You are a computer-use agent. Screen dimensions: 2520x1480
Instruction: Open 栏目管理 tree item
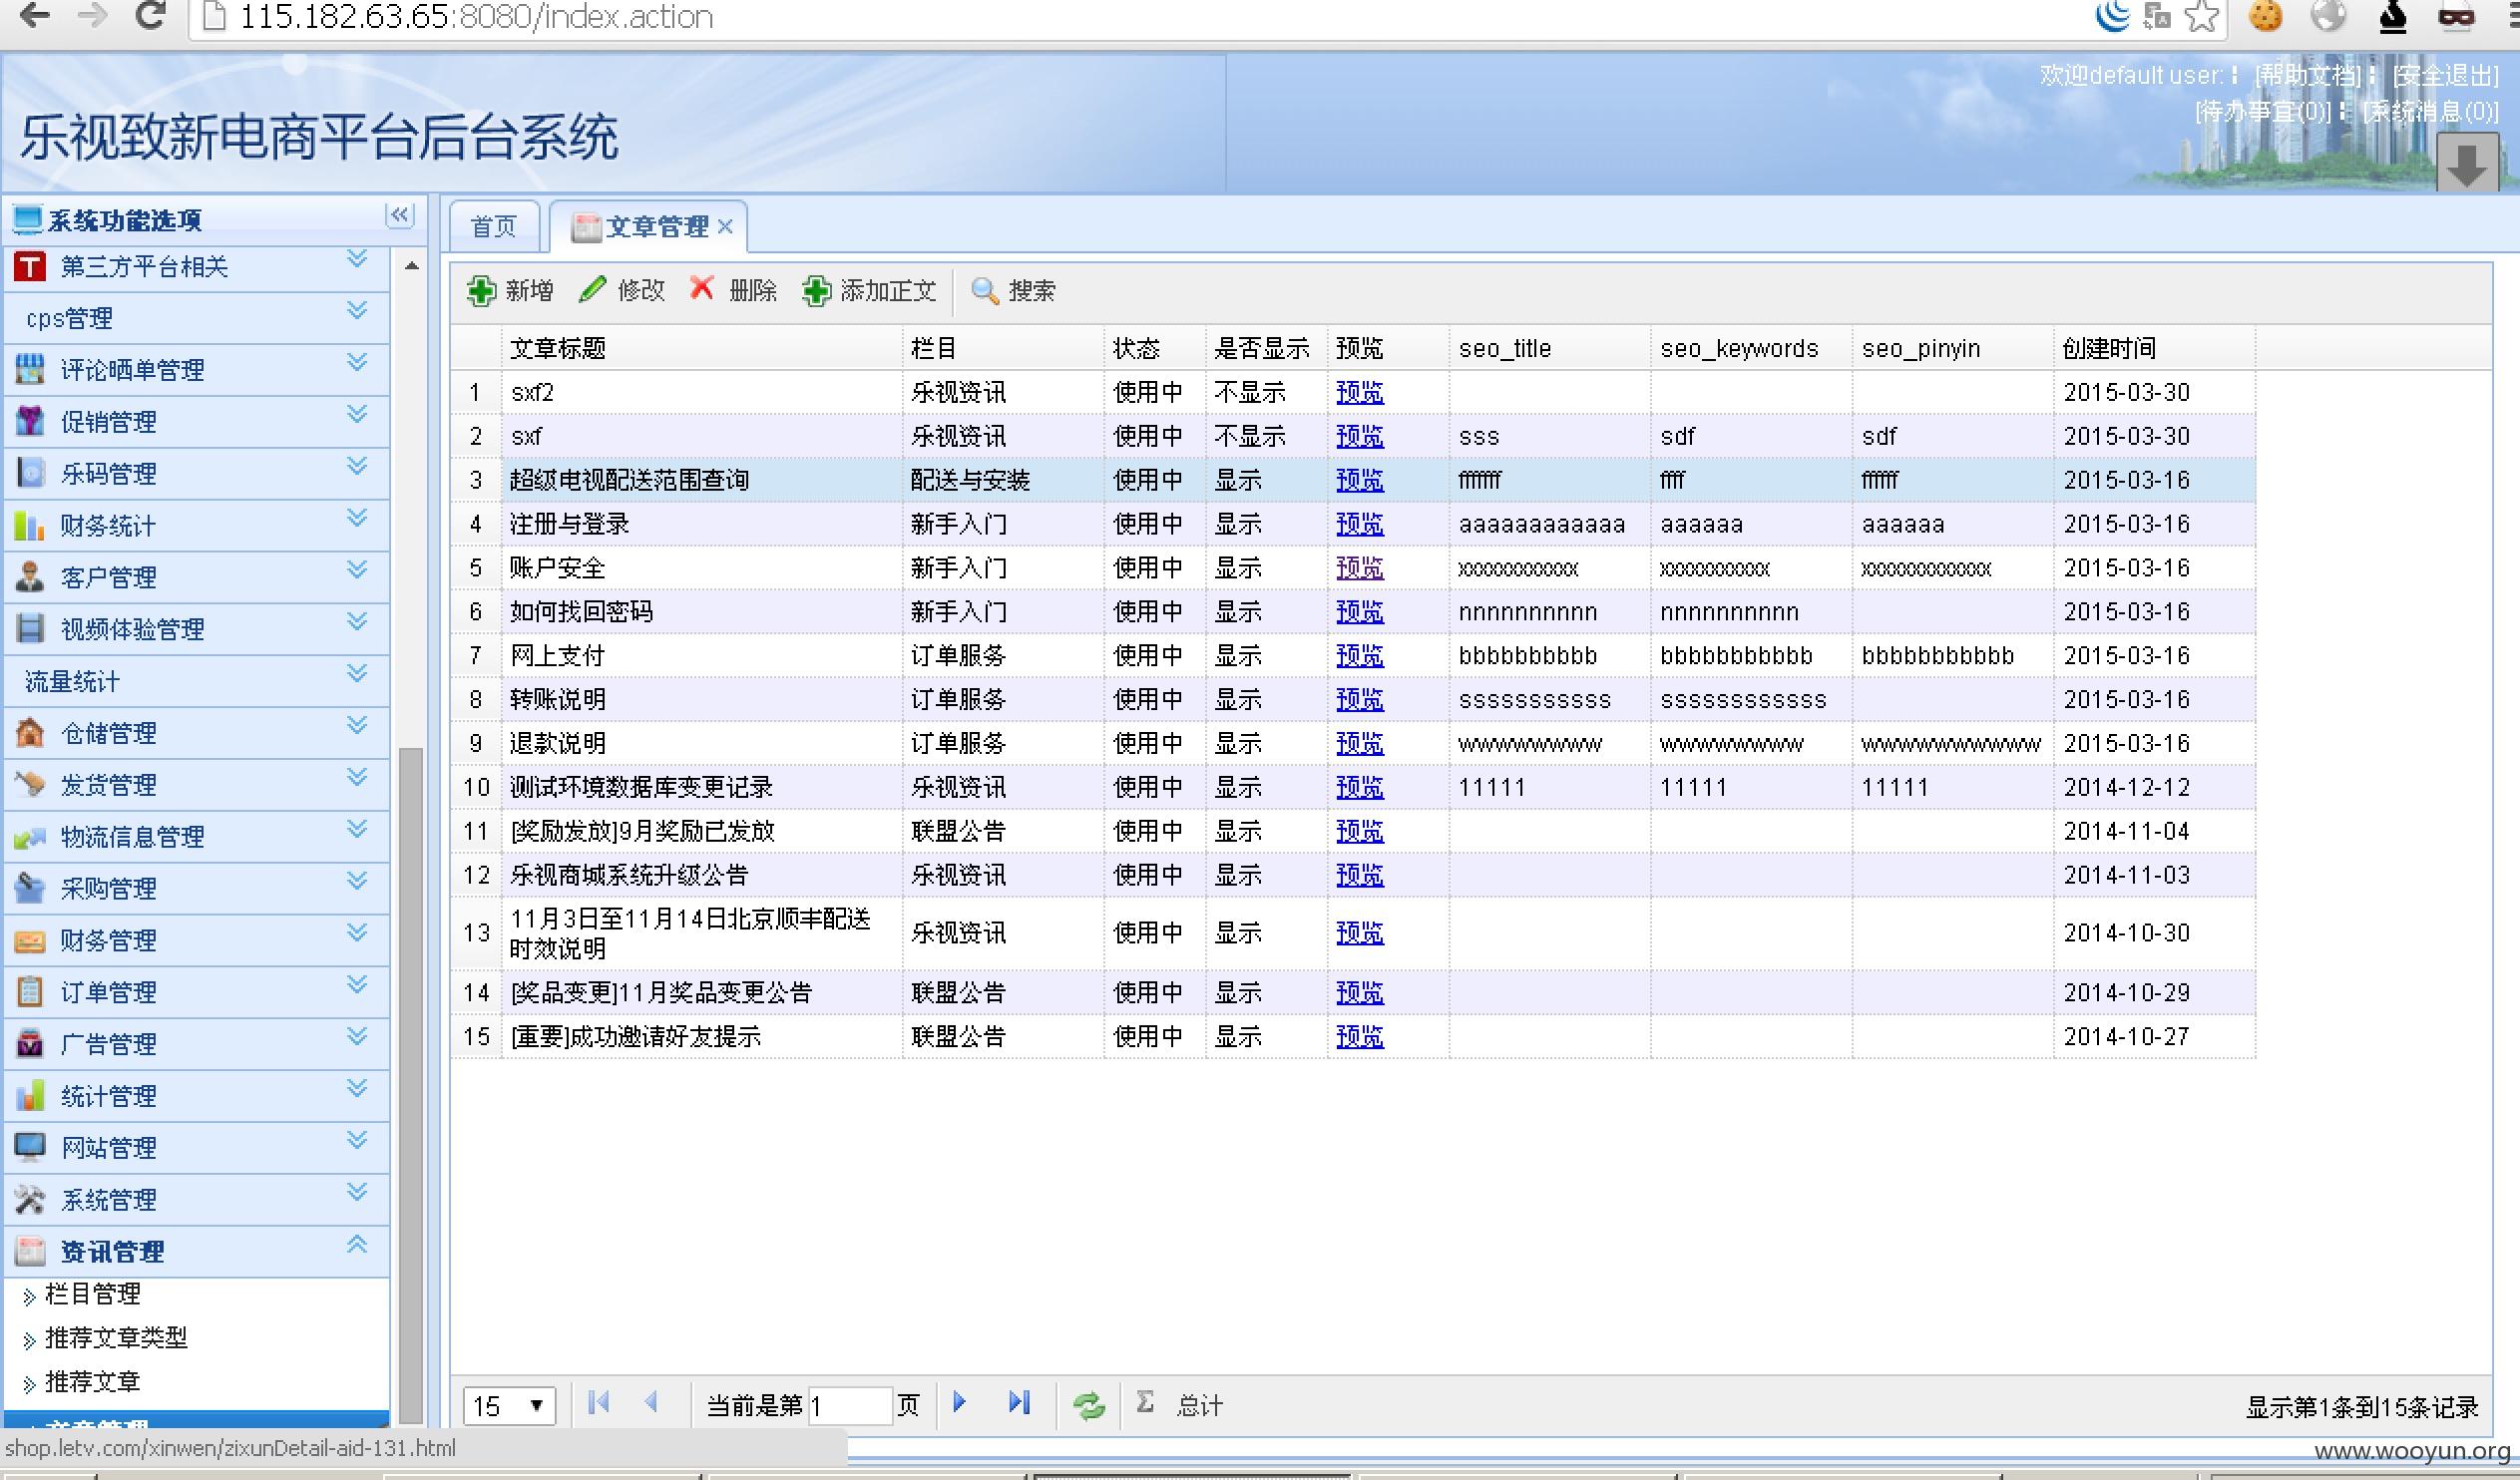click(x=92, y=1294)
